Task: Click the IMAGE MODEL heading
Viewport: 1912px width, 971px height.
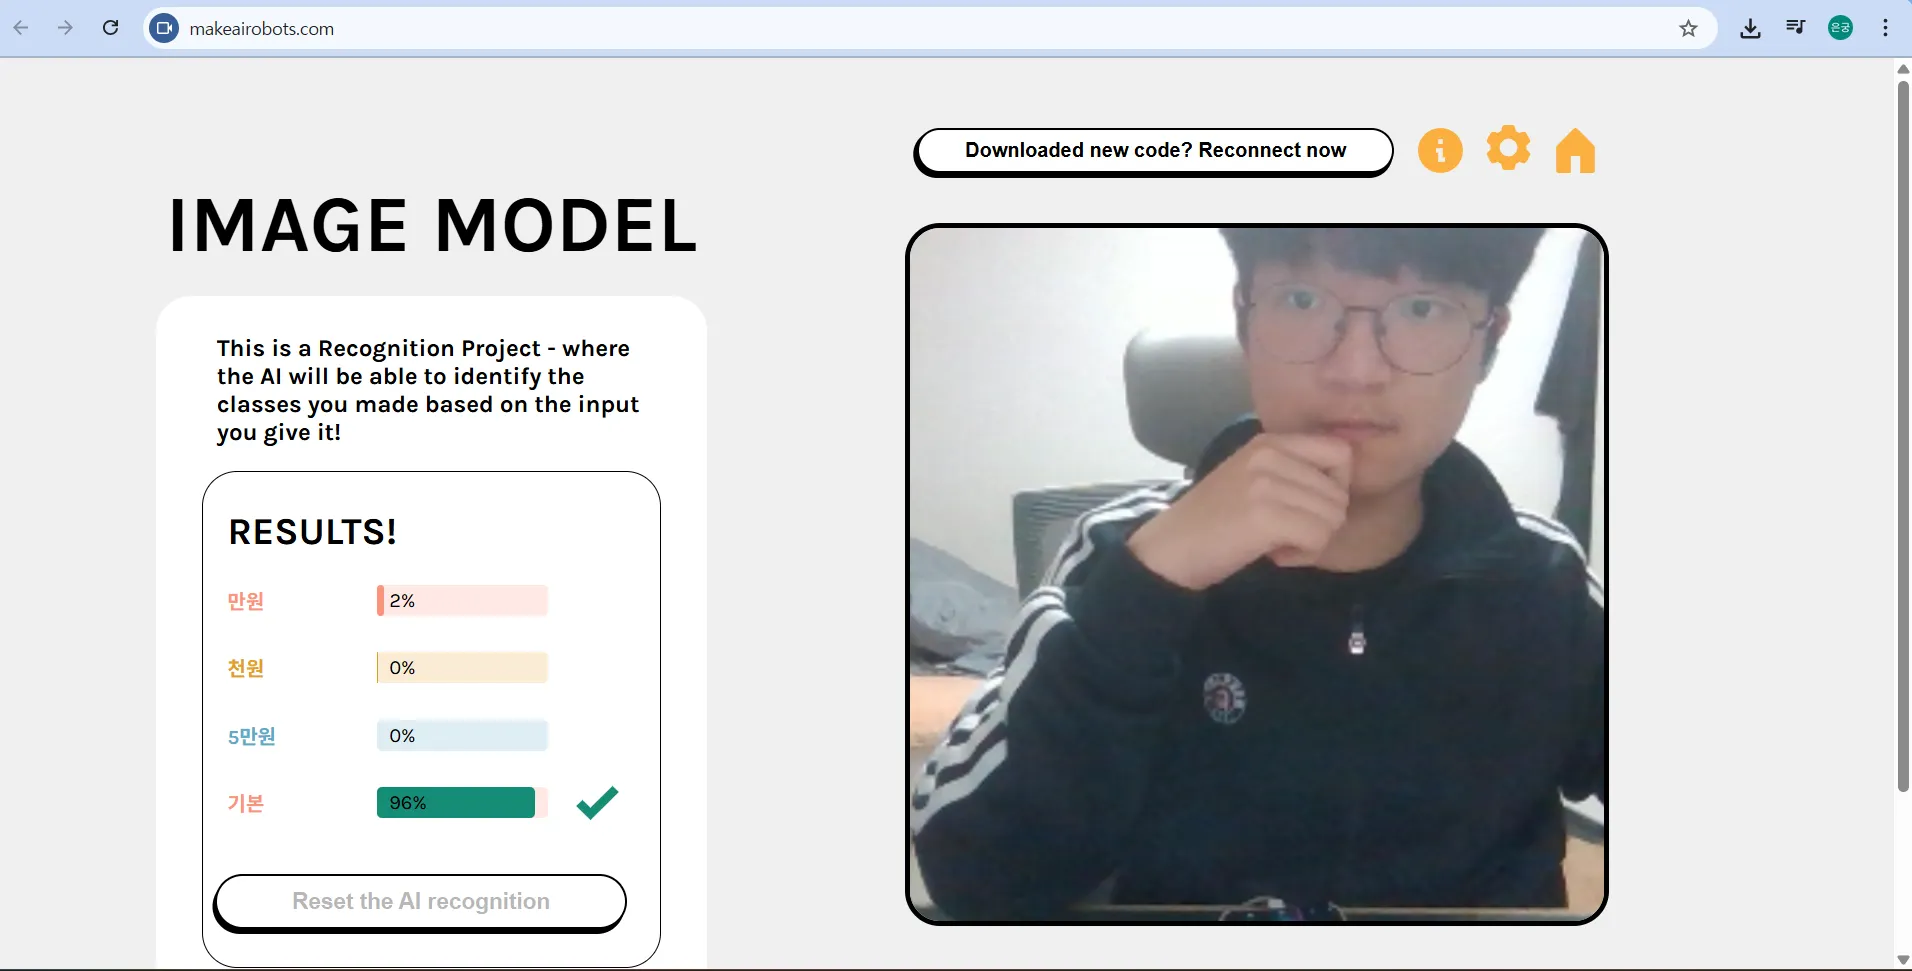Action: pos(433,225)
